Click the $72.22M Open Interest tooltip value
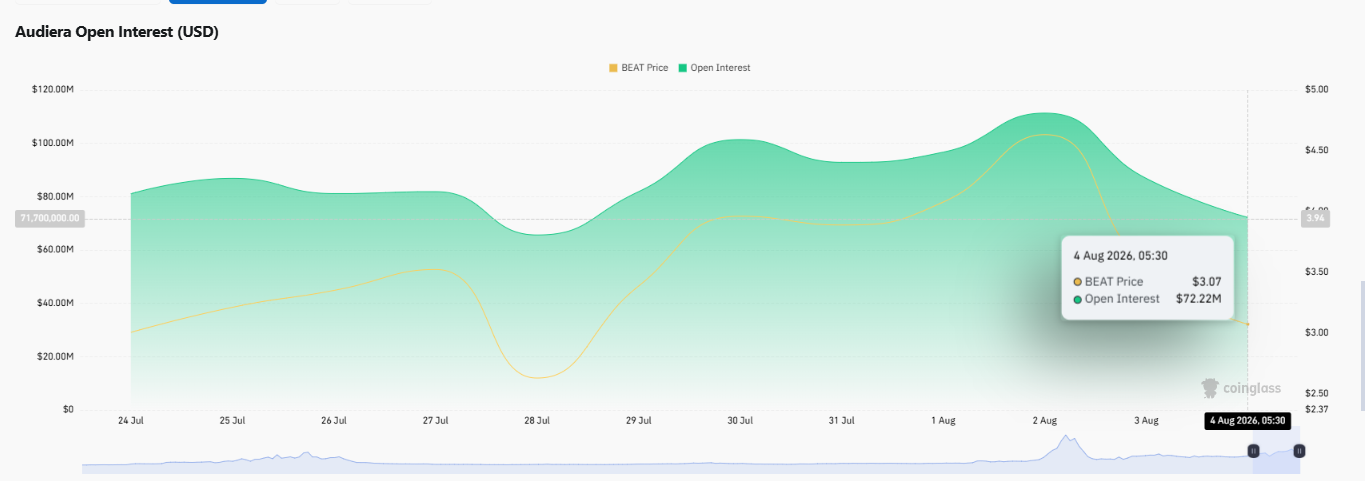Viewport: 1365px width, 481px height. [x=1199, y=299]
